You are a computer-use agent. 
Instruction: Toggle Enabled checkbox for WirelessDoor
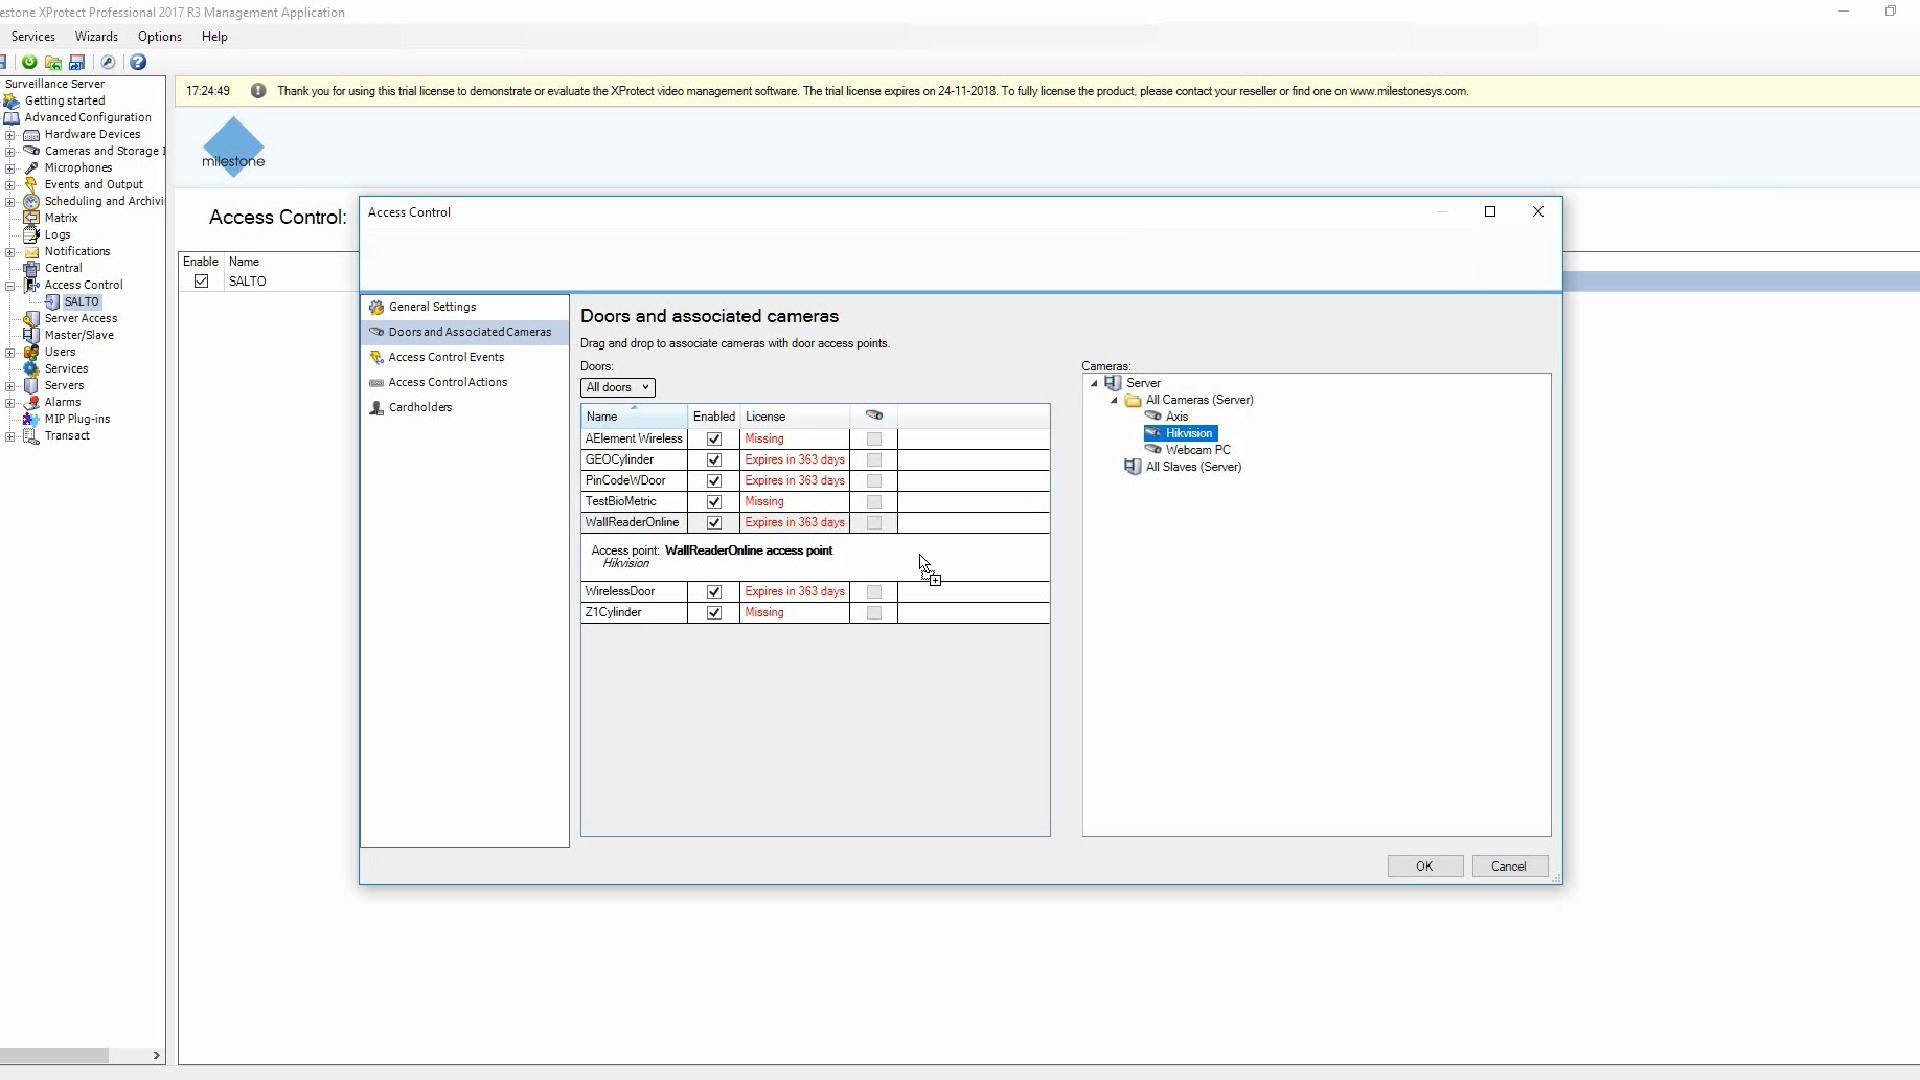[714, 592]
